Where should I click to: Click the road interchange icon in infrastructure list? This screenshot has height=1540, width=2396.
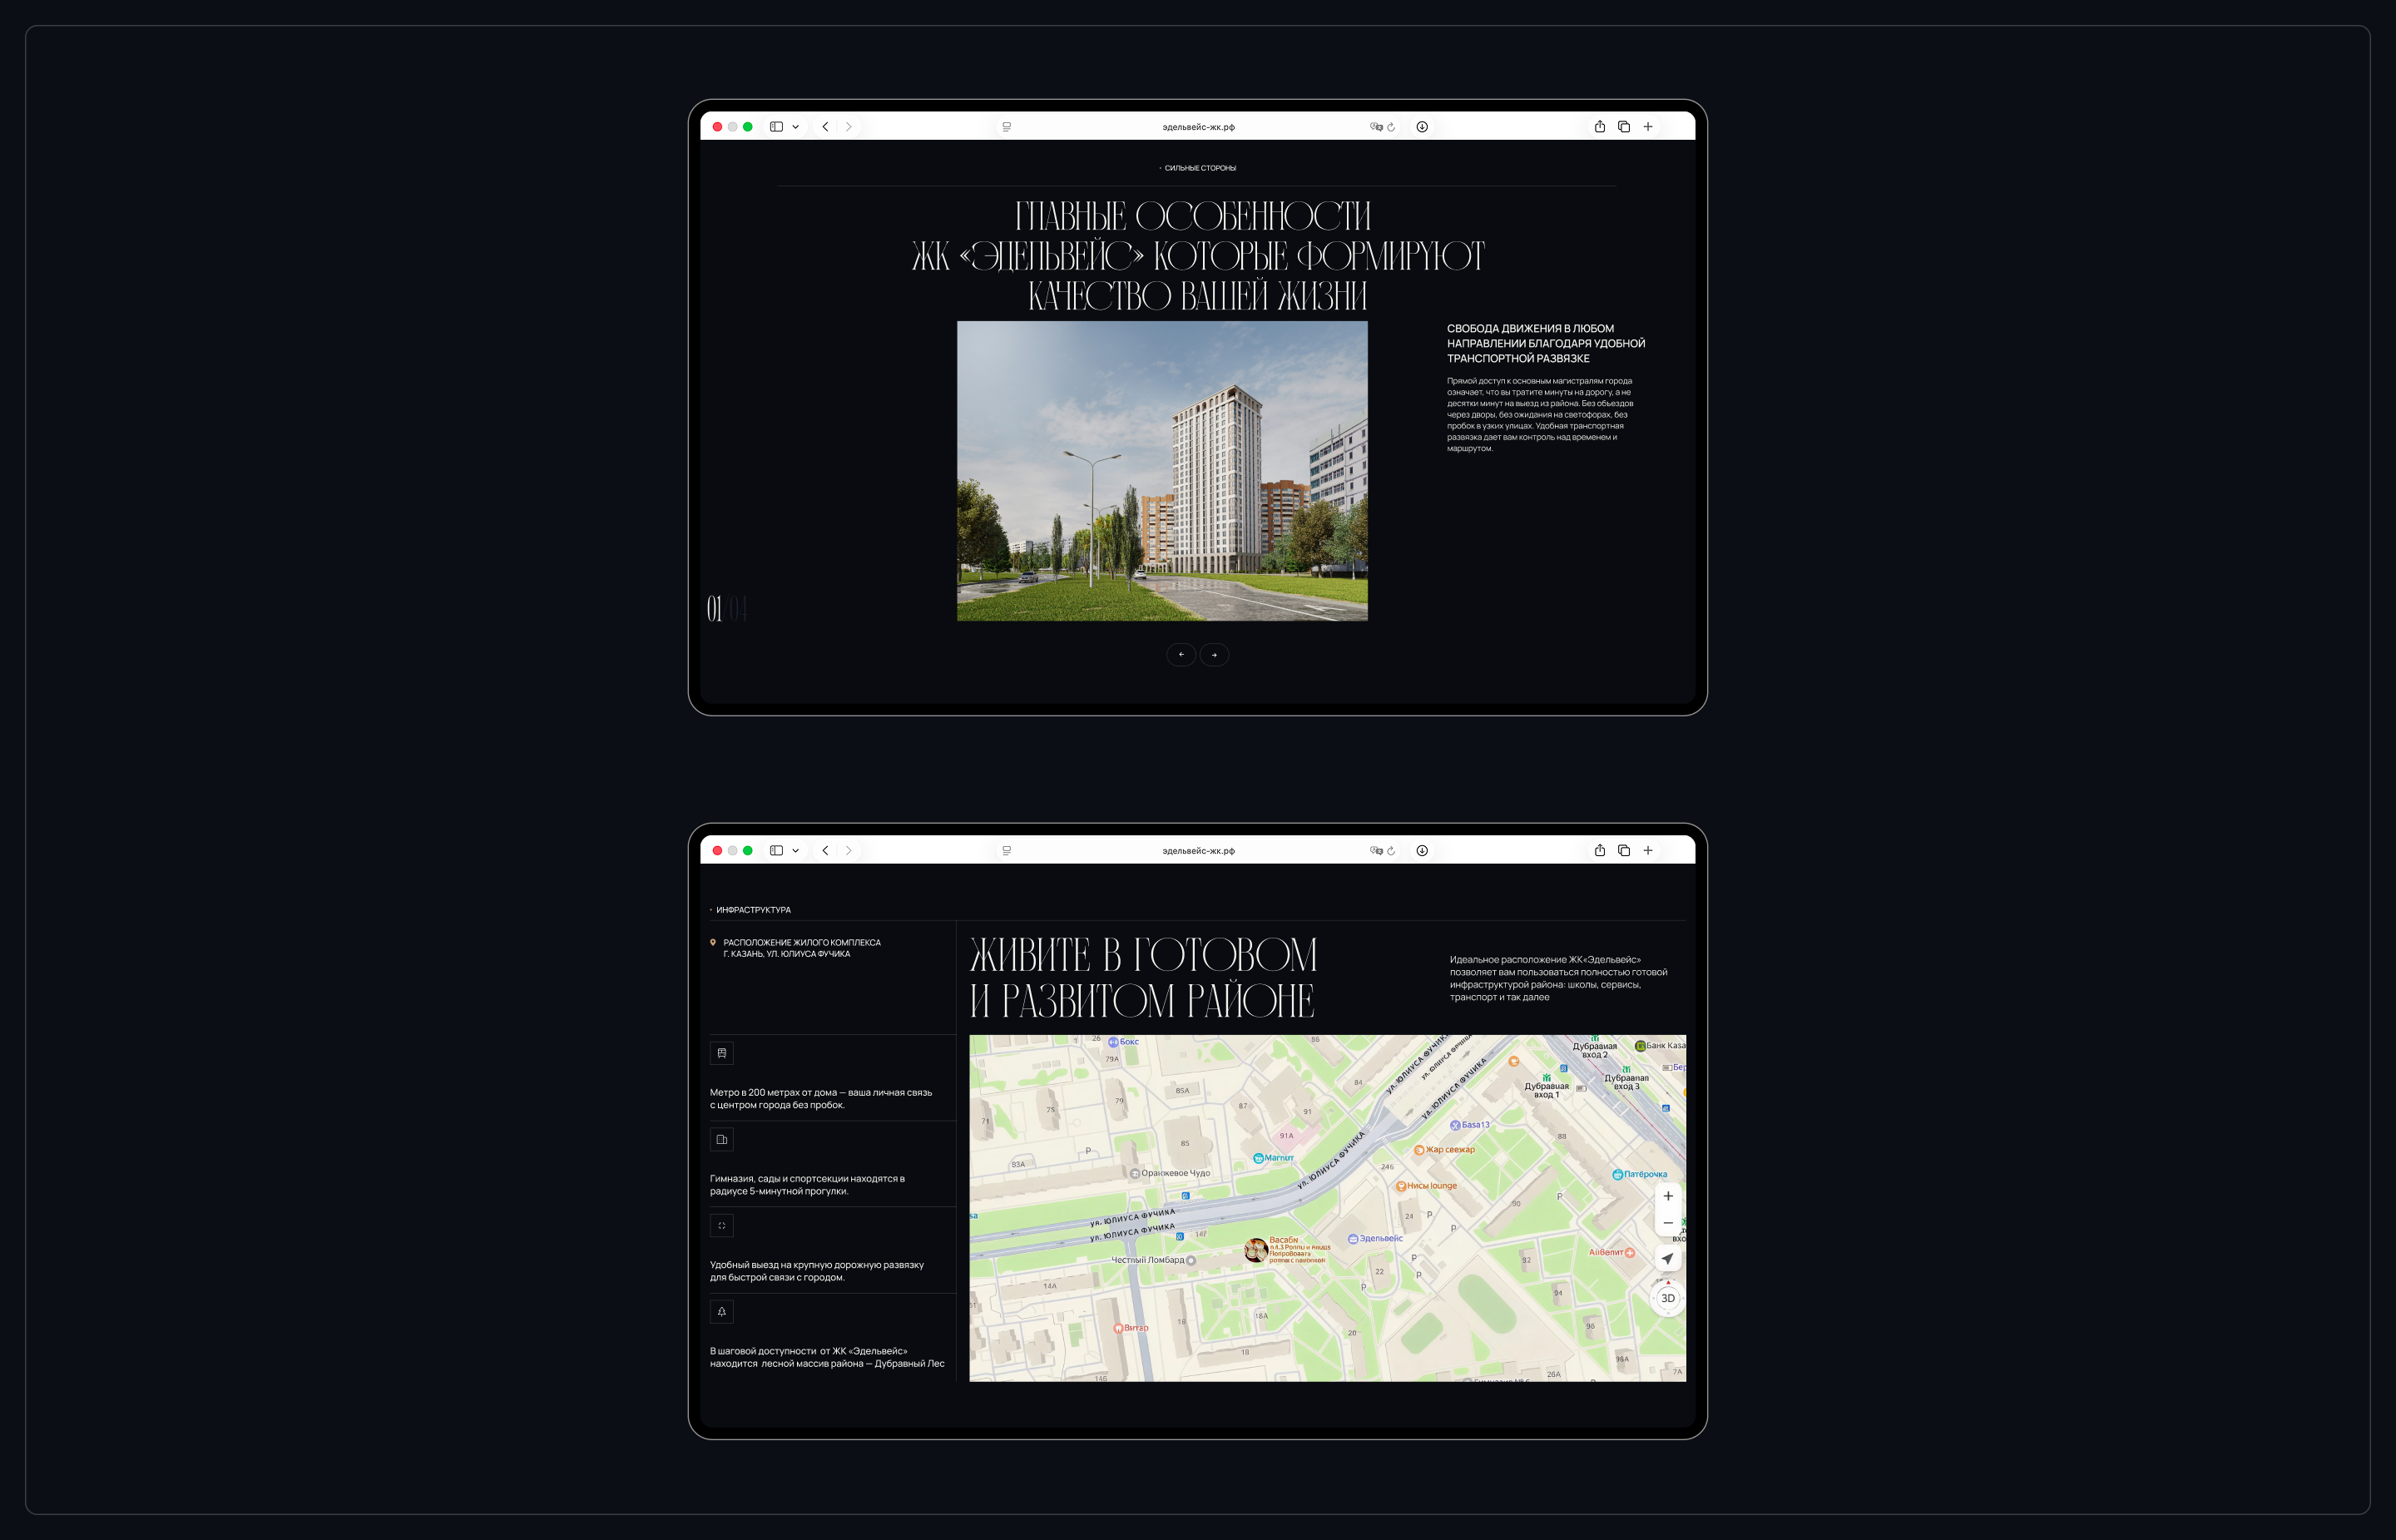click(722, 1225)
